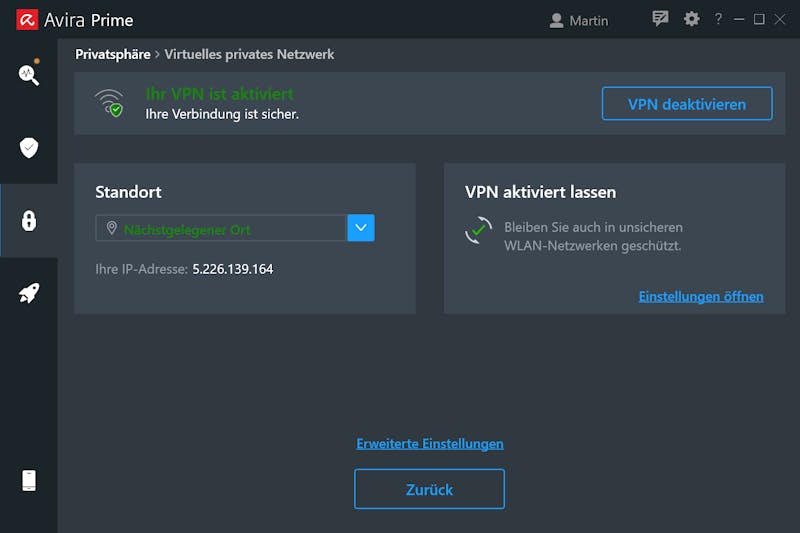Open the Status scan magnifier sidebar icon
The image size is (800, 533).
[x=29, y=73]
